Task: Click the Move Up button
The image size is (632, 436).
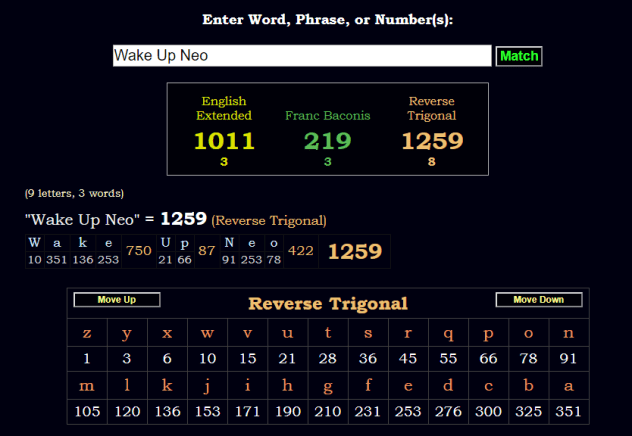Action: (x=116, y=300)
